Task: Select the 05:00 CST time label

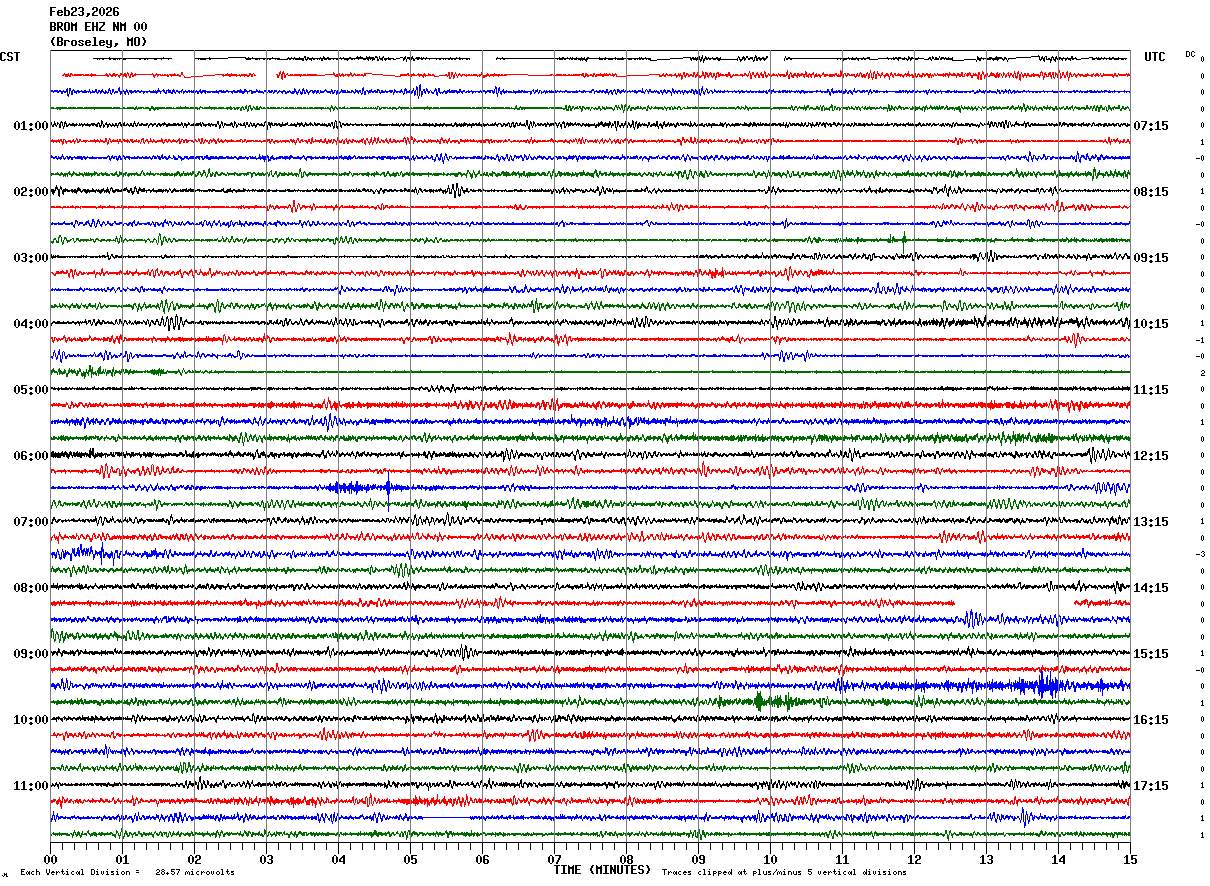Action: [x=31, y=390]
